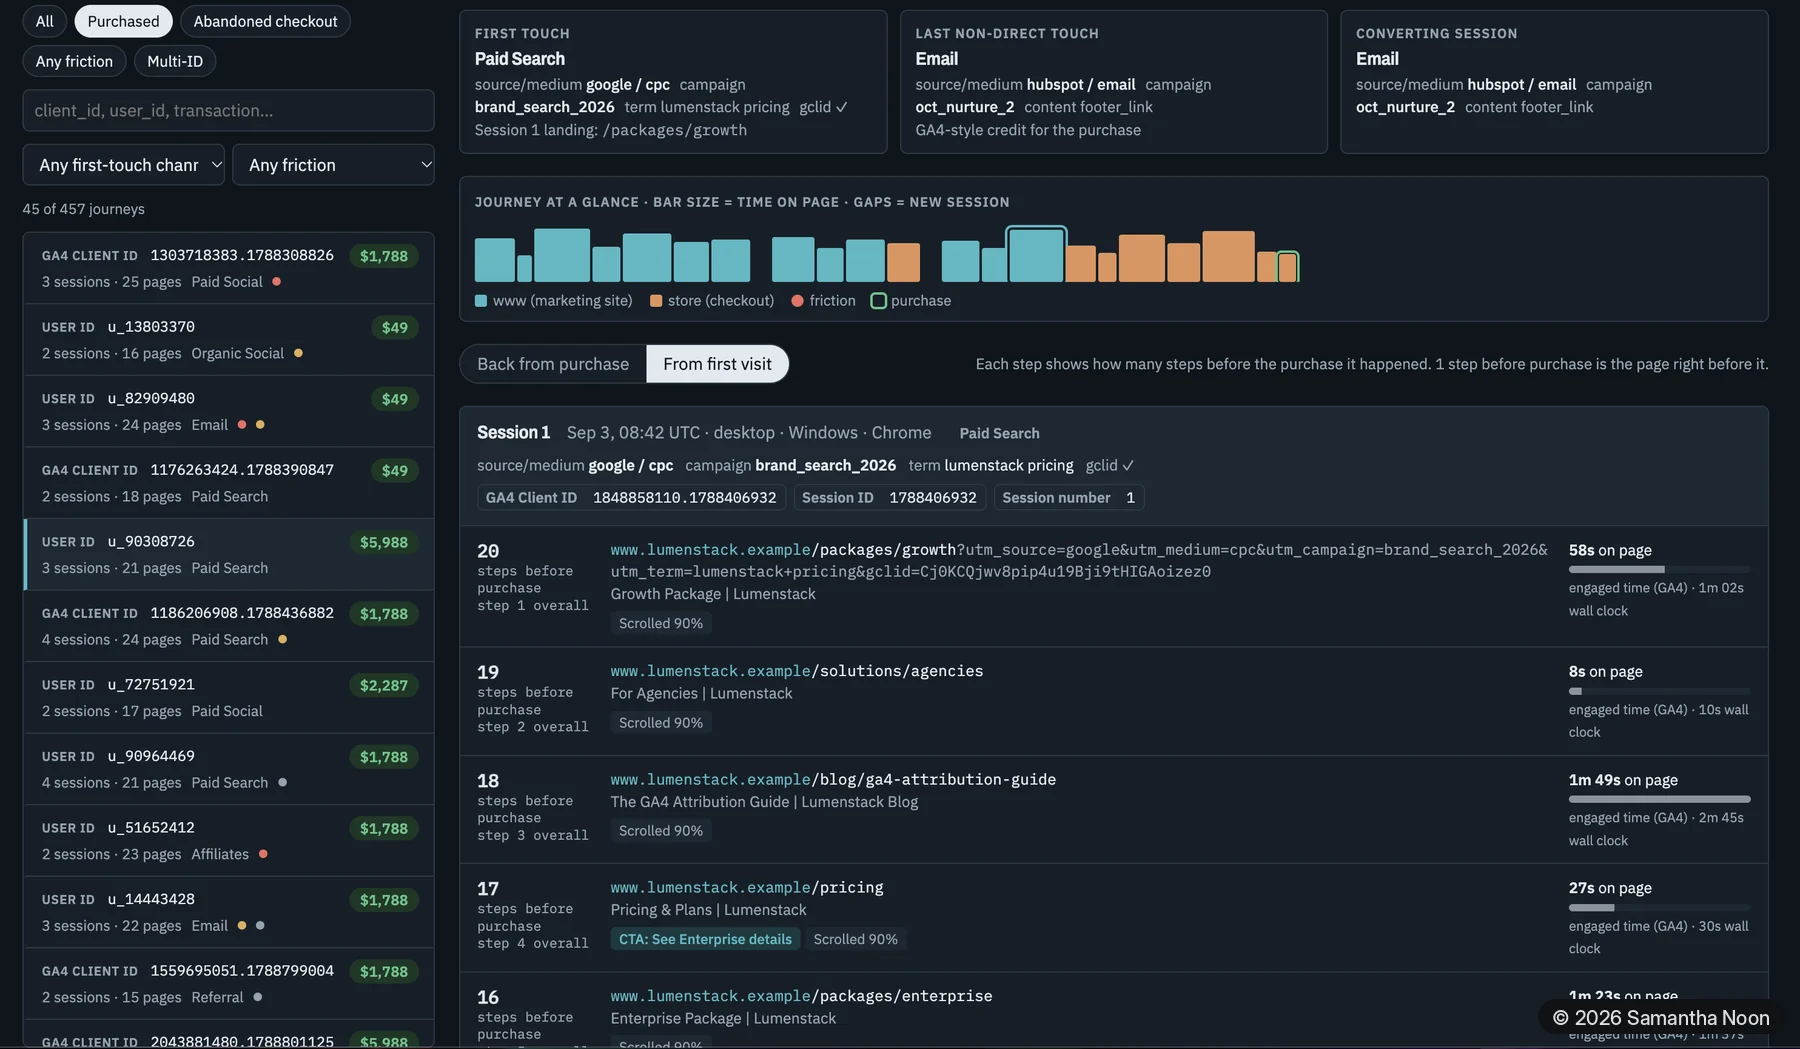Open journey for client 1176263424.1788390847
This screenshot has height=1049, width=1800.
click(x=228, y=483)
